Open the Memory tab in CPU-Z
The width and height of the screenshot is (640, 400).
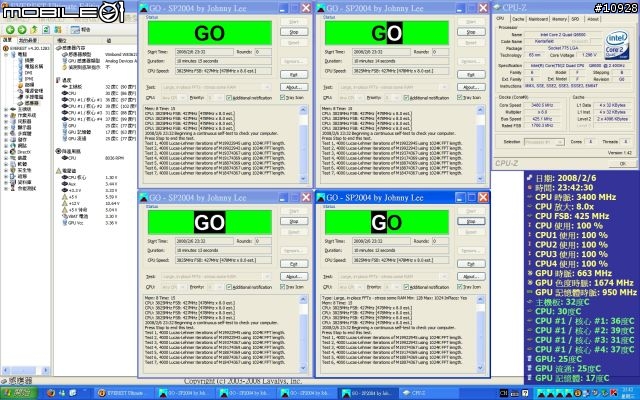(x=559, y=19)
